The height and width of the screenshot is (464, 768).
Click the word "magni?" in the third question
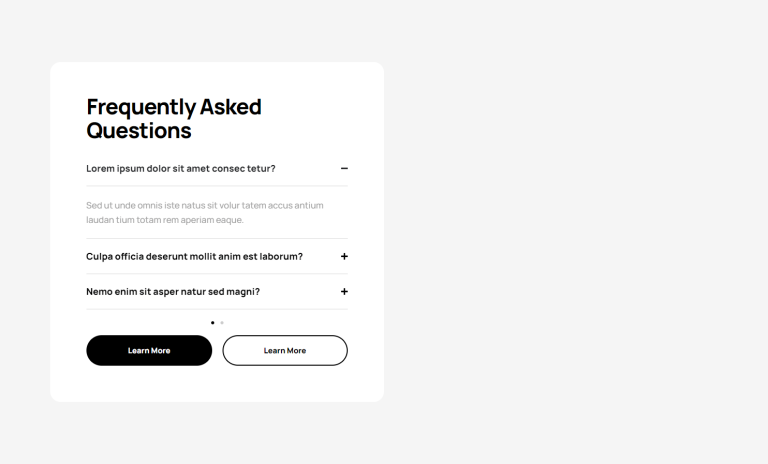pos(243,292)
